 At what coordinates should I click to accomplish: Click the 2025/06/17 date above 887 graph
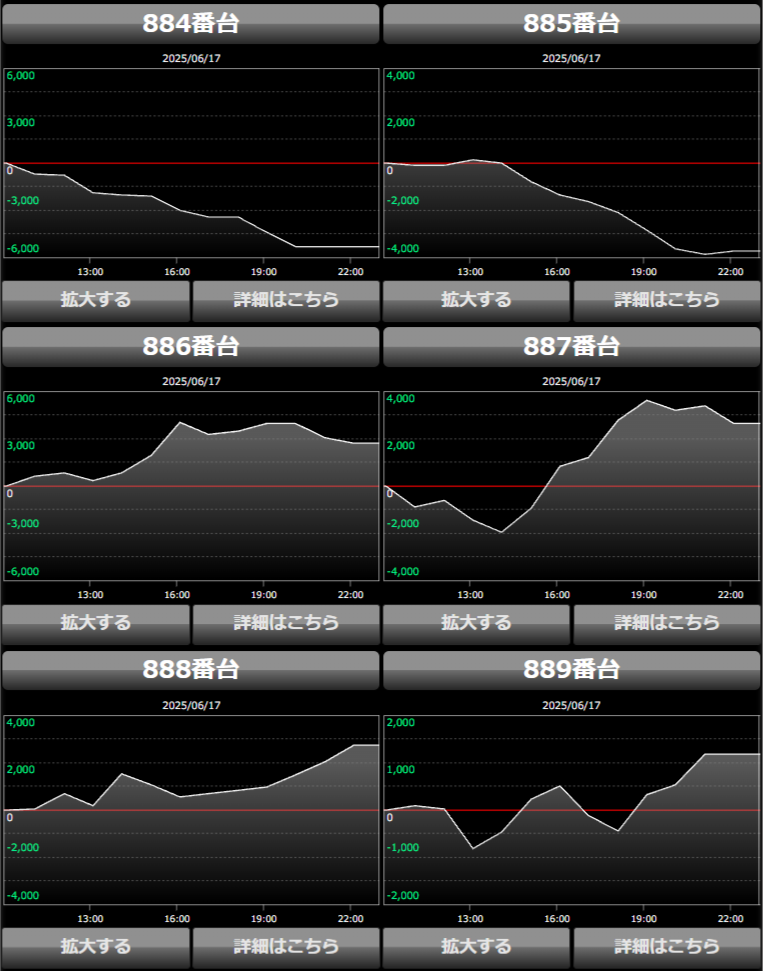tap(572, 381)
